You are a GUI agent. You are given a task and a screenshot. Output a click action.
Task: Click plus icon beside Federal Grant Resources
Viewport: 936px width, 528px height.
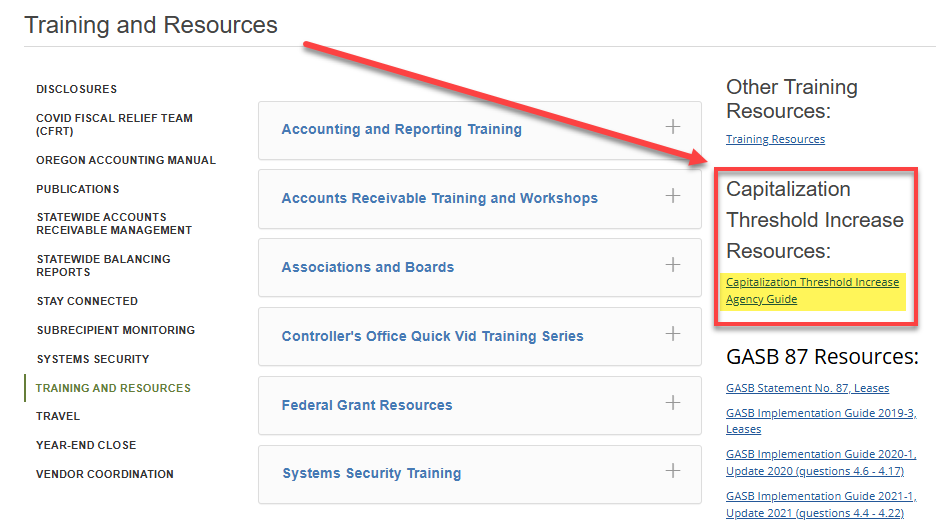point(673,403)
